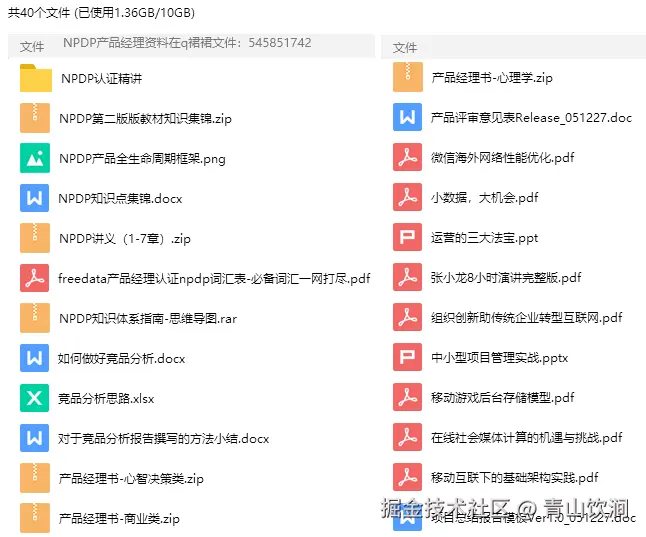Click the PDF icon for 小数据，大机会.pdf
Viewport: 646px width, 537px height.
pos(407,197)
